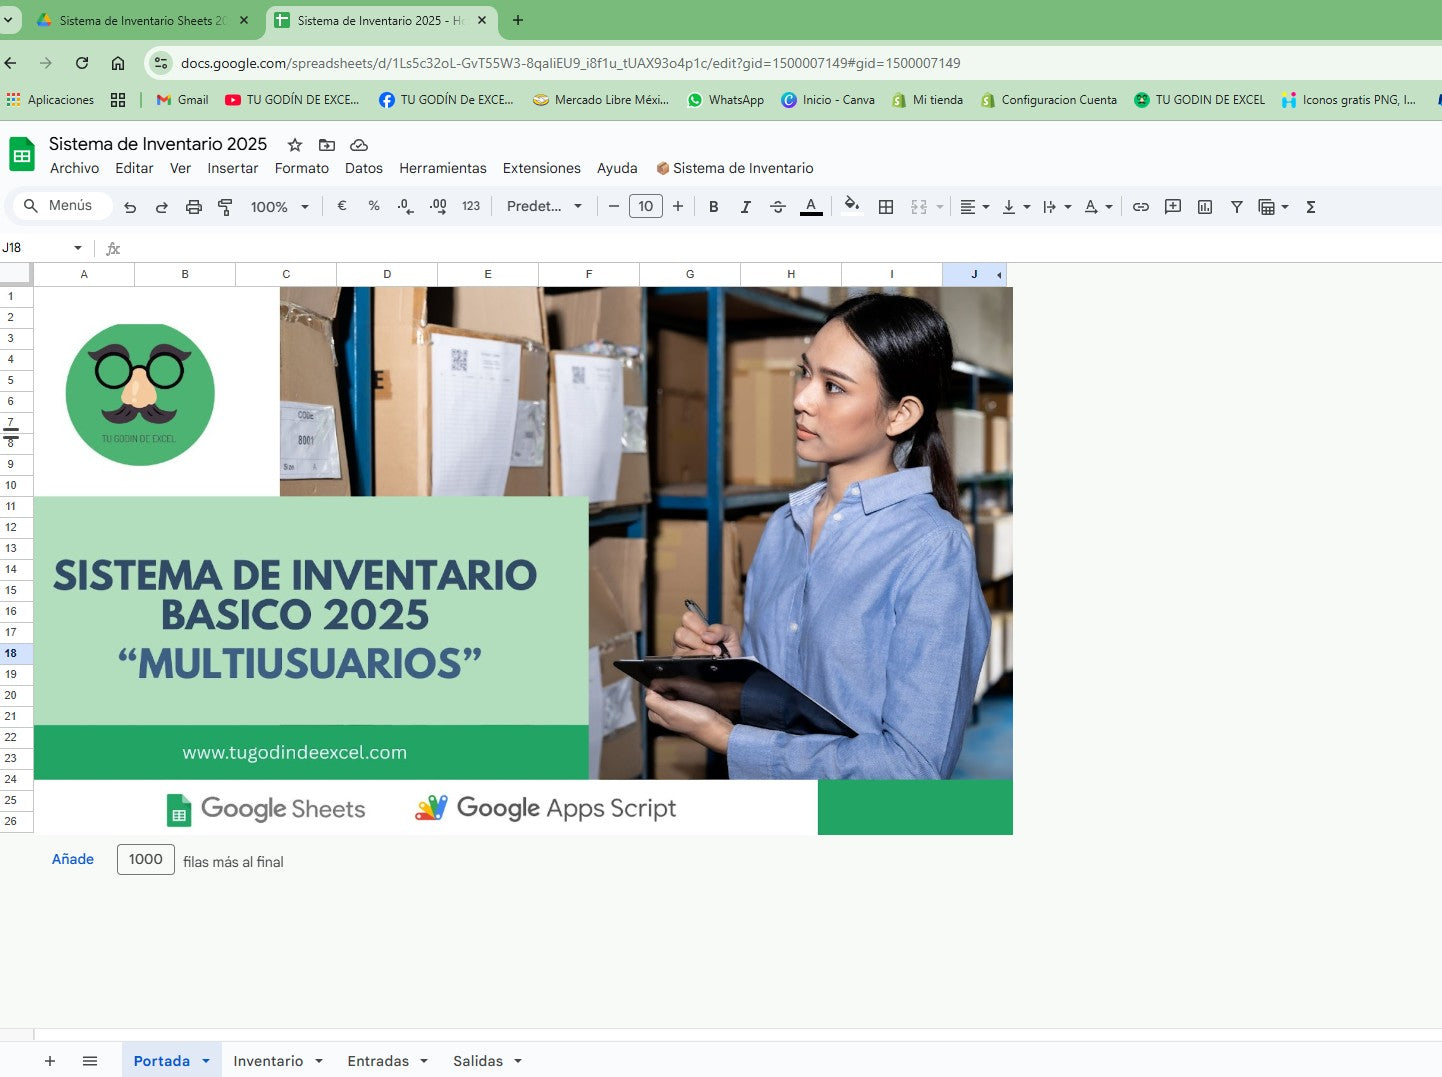
Task: Open the horizontal align dropdown
Action: 985,207
